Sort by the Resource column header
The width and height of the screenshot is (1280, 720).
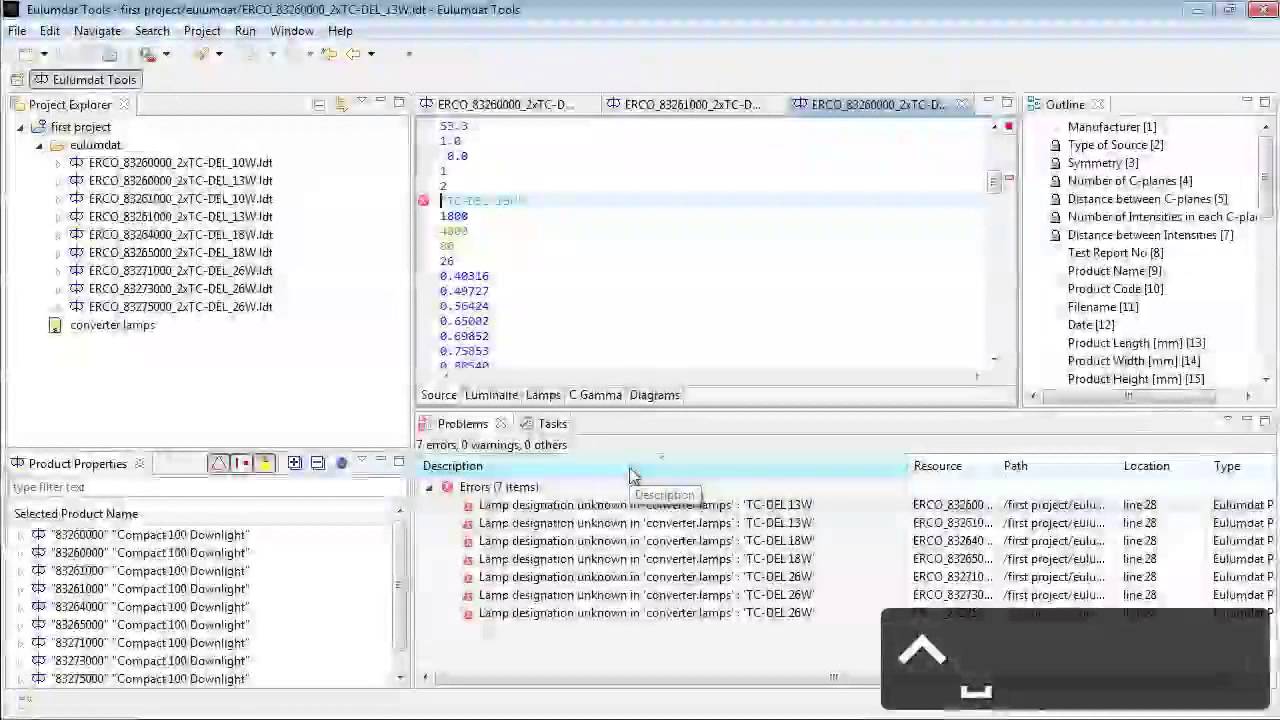pos(937,466)
